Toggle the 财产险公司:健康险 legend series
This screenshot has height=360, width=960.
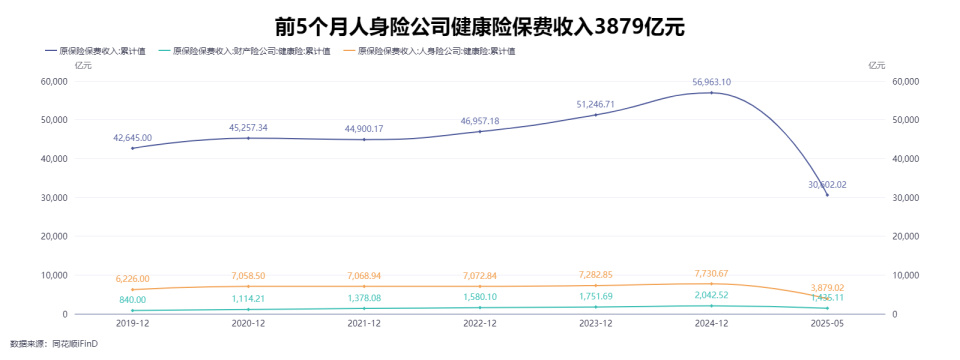(245, 51)
